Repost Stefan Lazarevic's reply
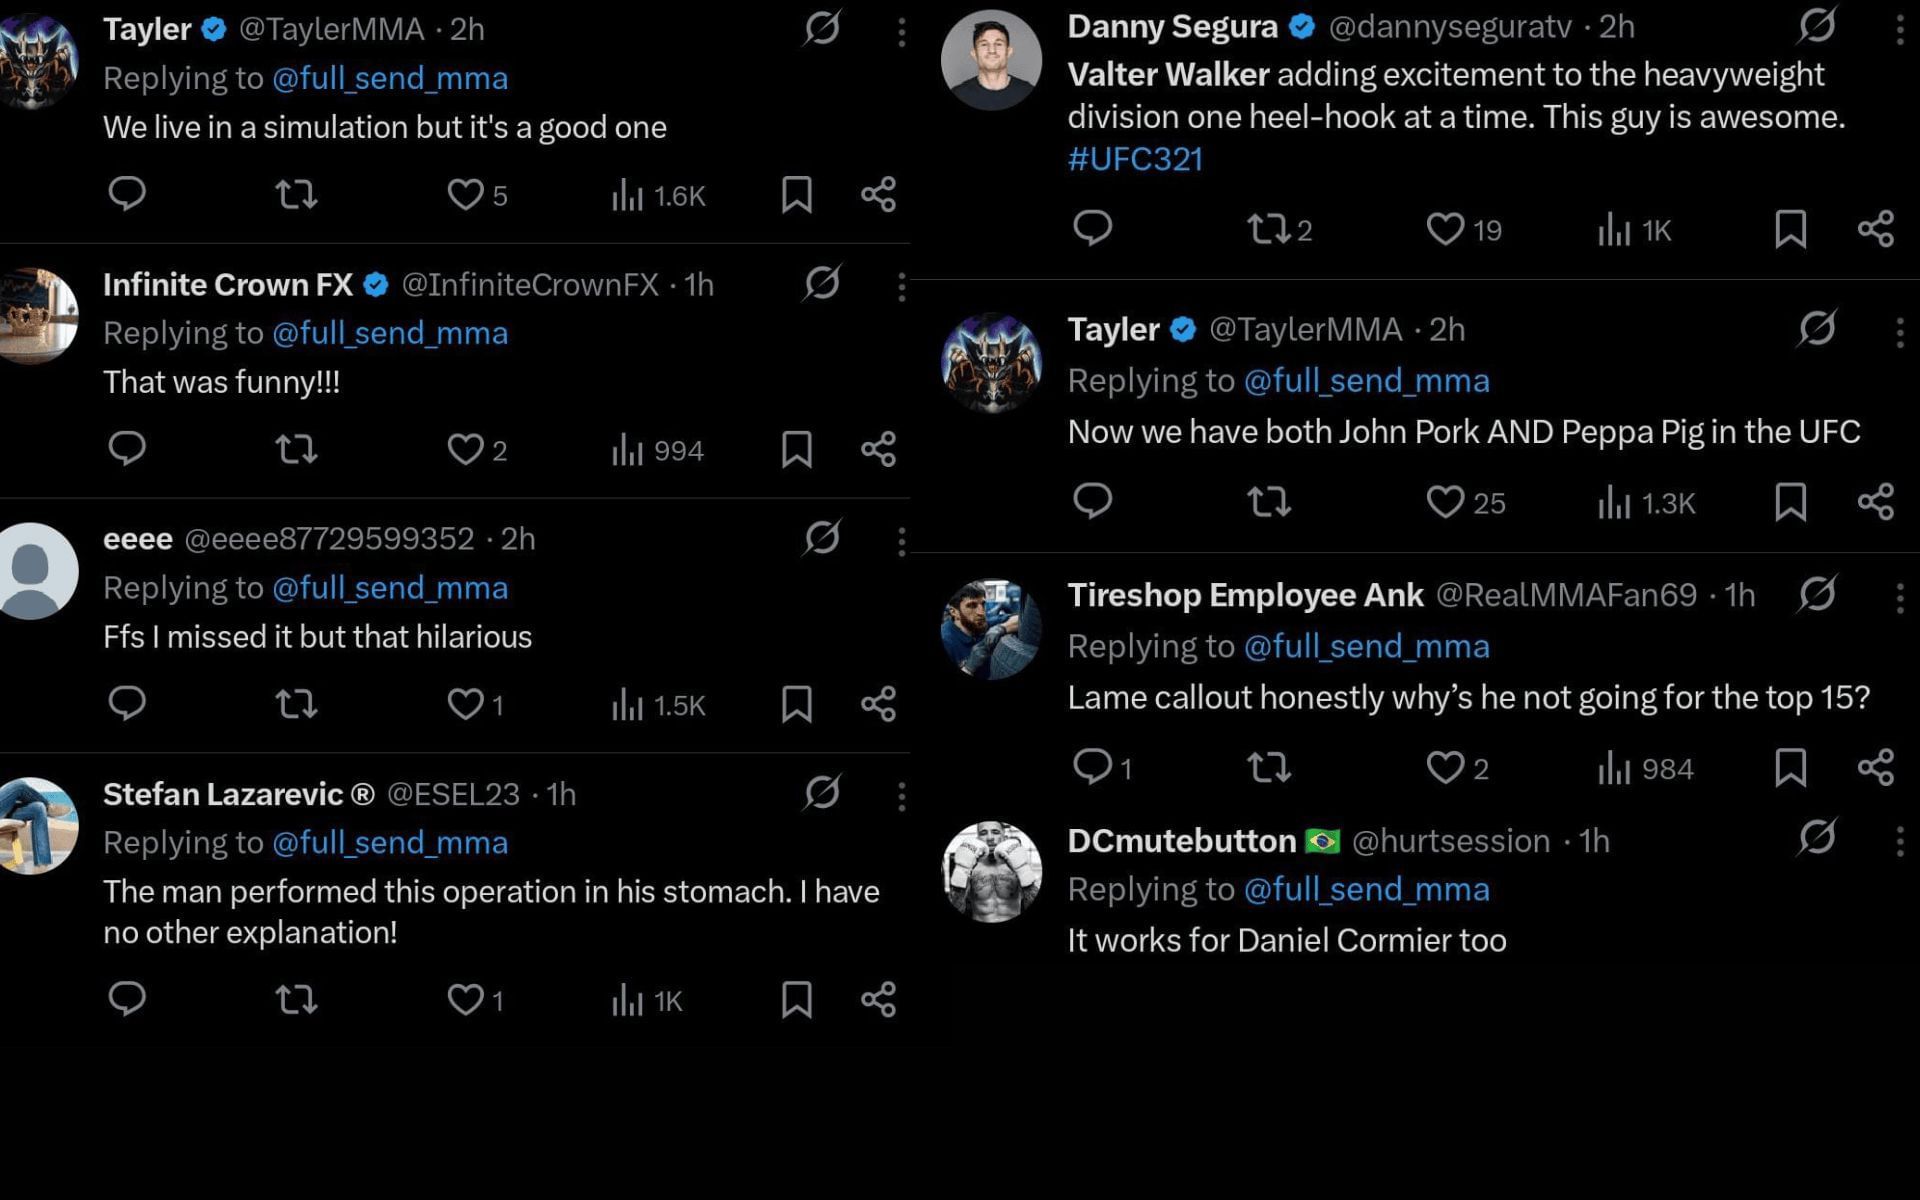1920x1200 pixels. pyautogui.click(x=296, y=999)
